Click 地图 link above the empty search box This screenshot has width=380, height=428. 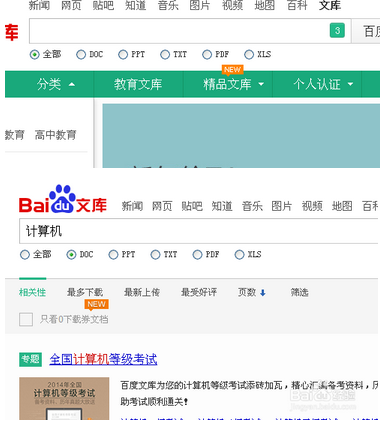click(265, 5)
